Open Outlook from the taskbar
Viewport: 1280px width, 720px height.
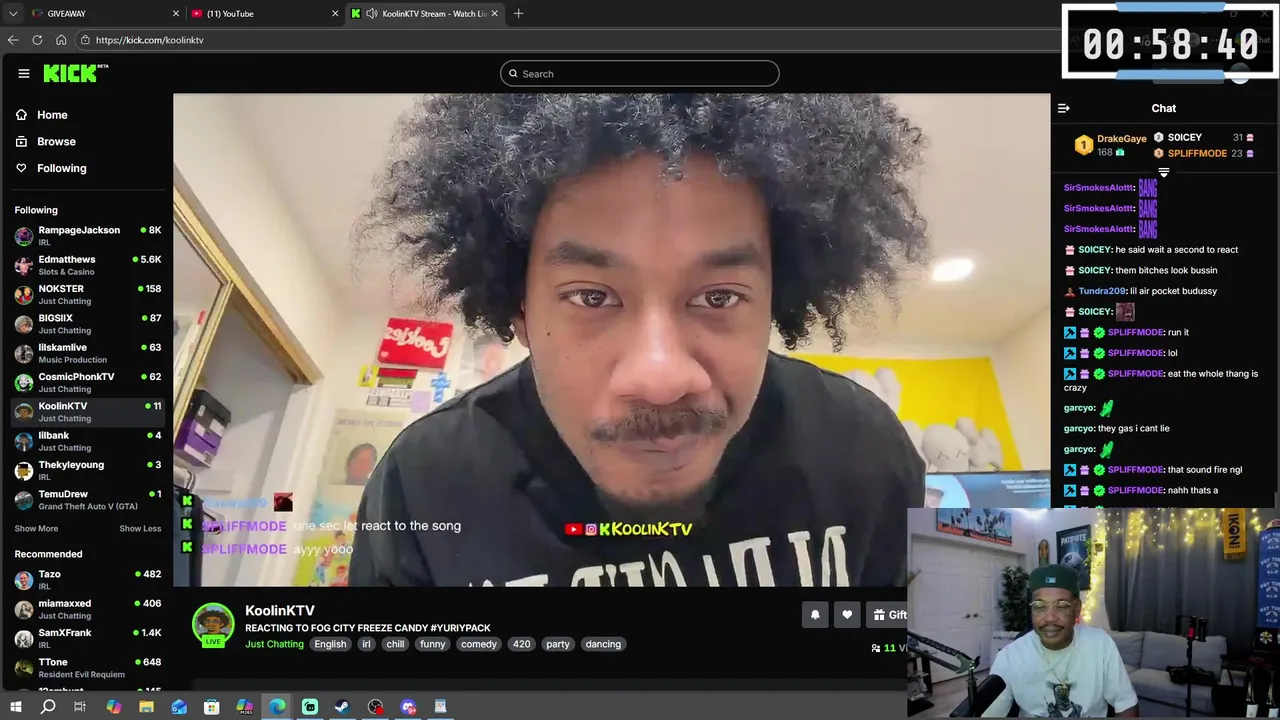point(179,707)
